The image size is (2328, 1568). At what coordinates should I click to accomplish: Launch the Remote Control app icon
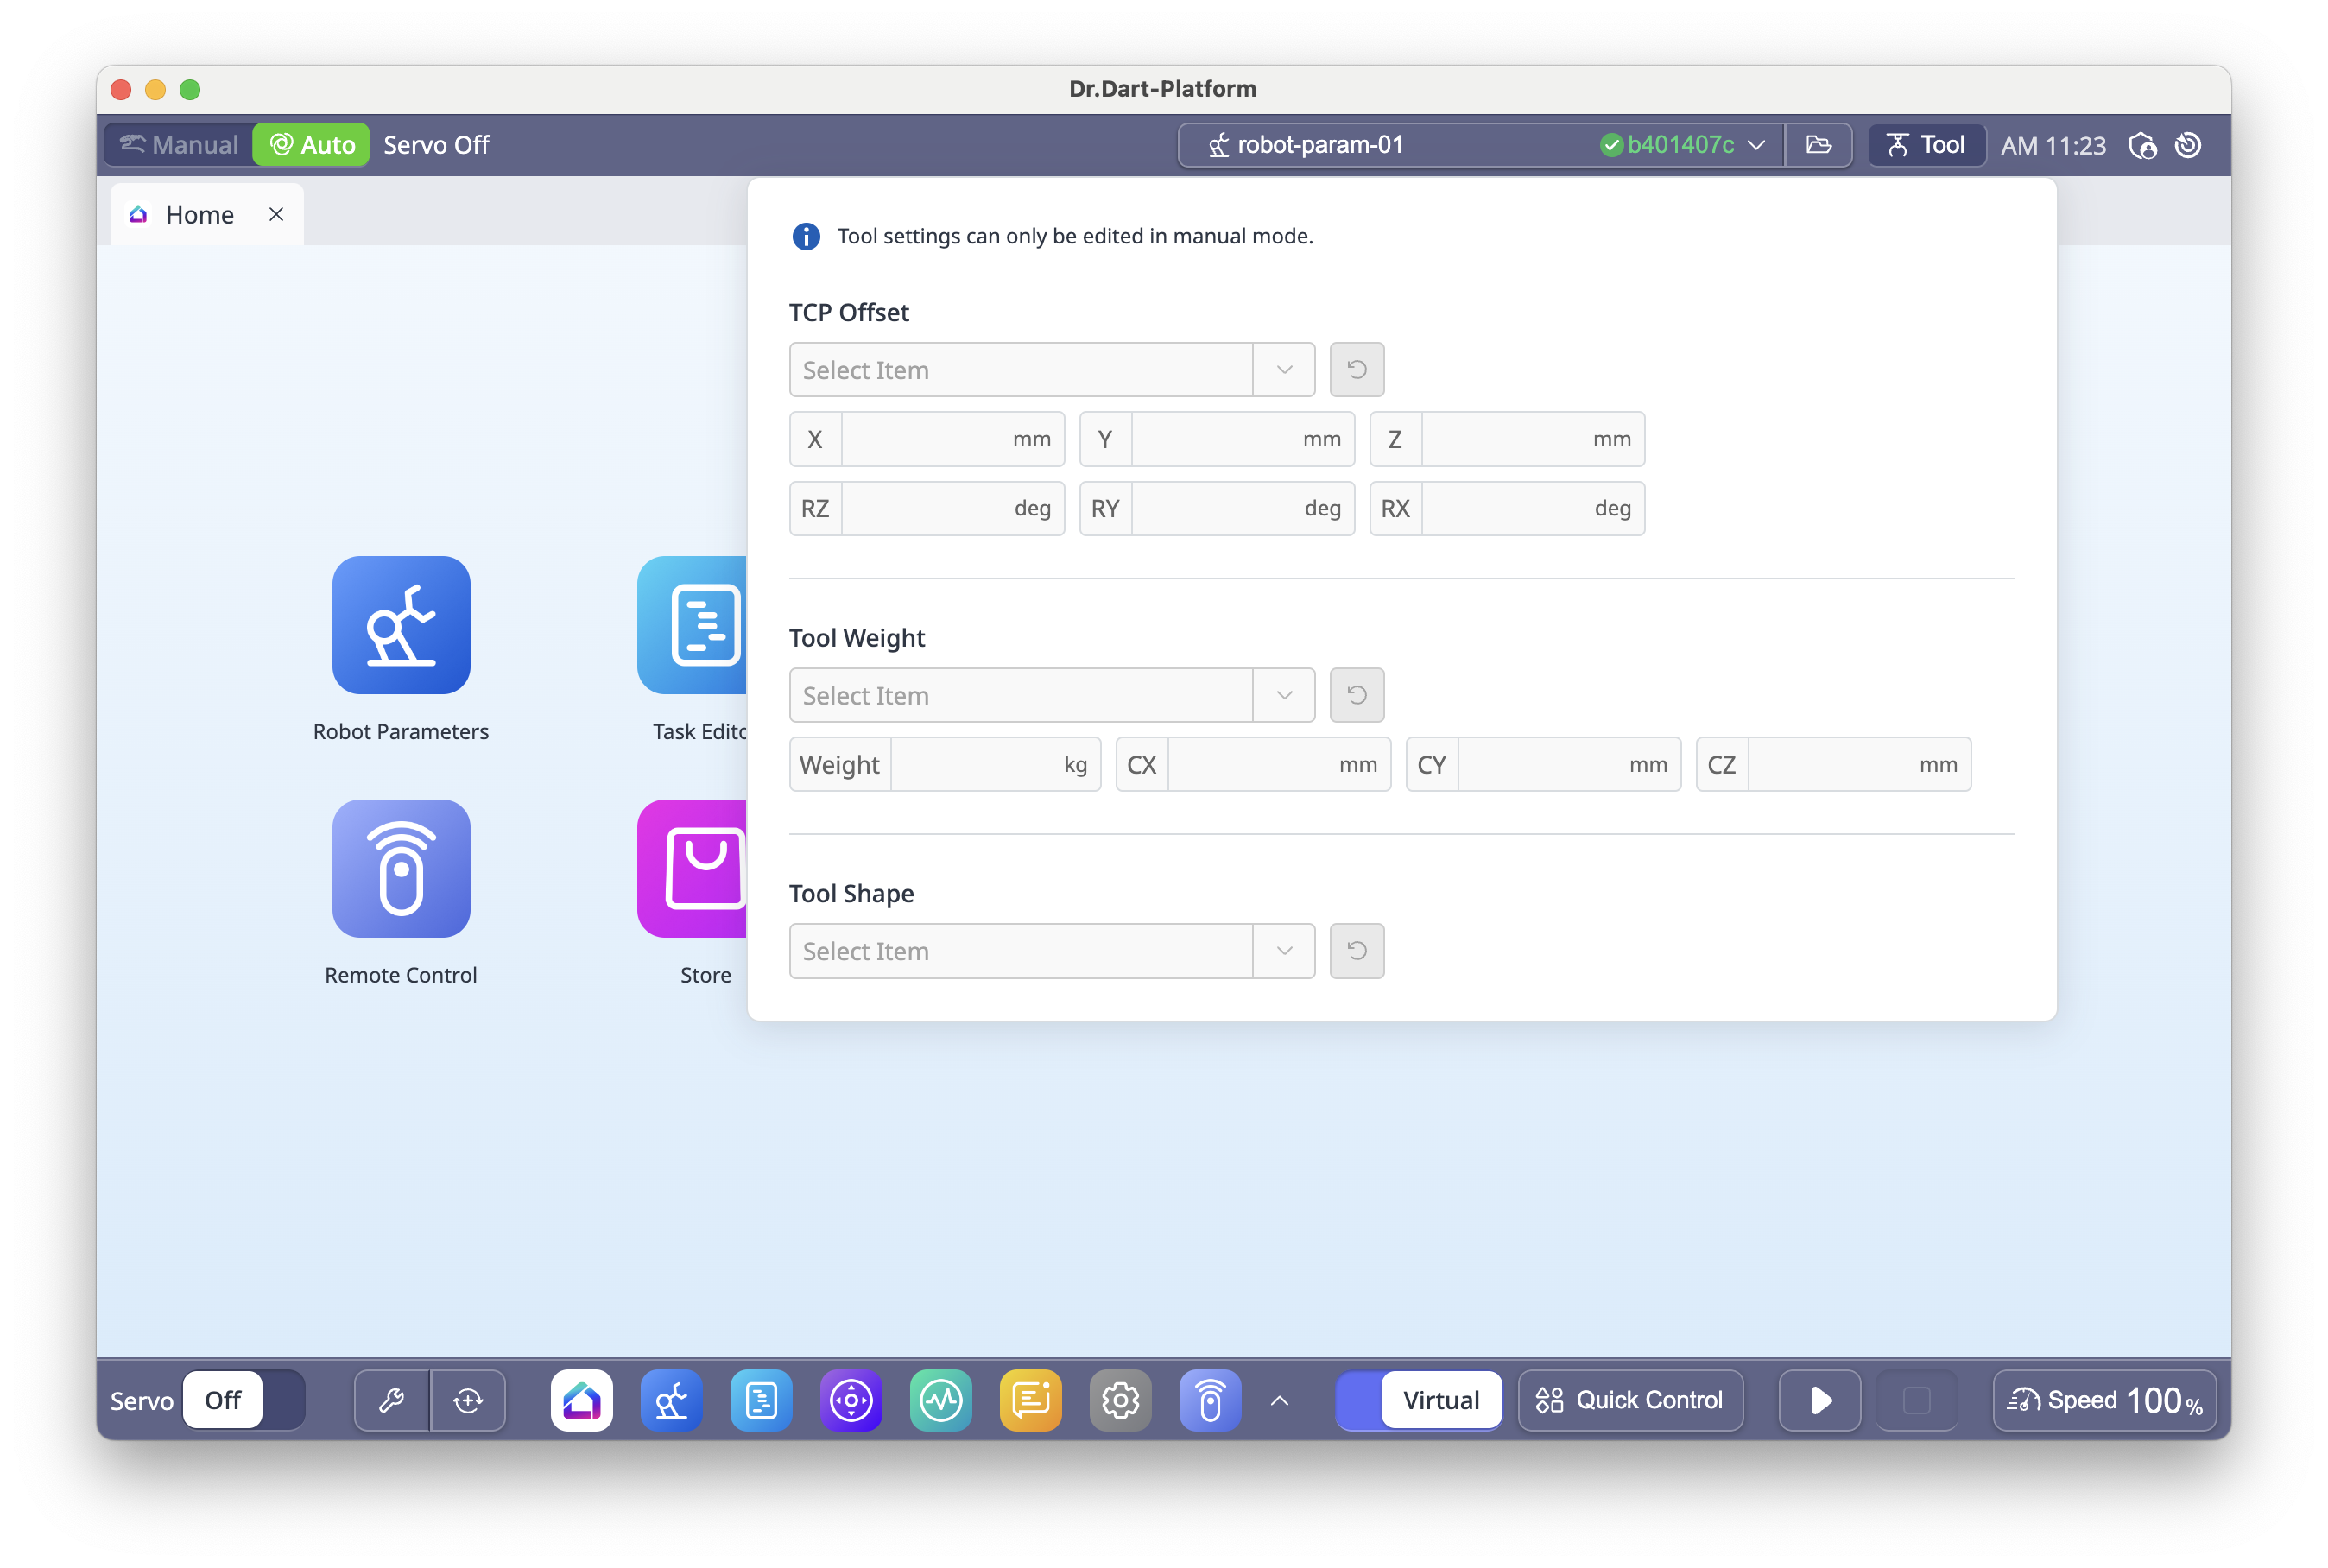pos(401,868)
